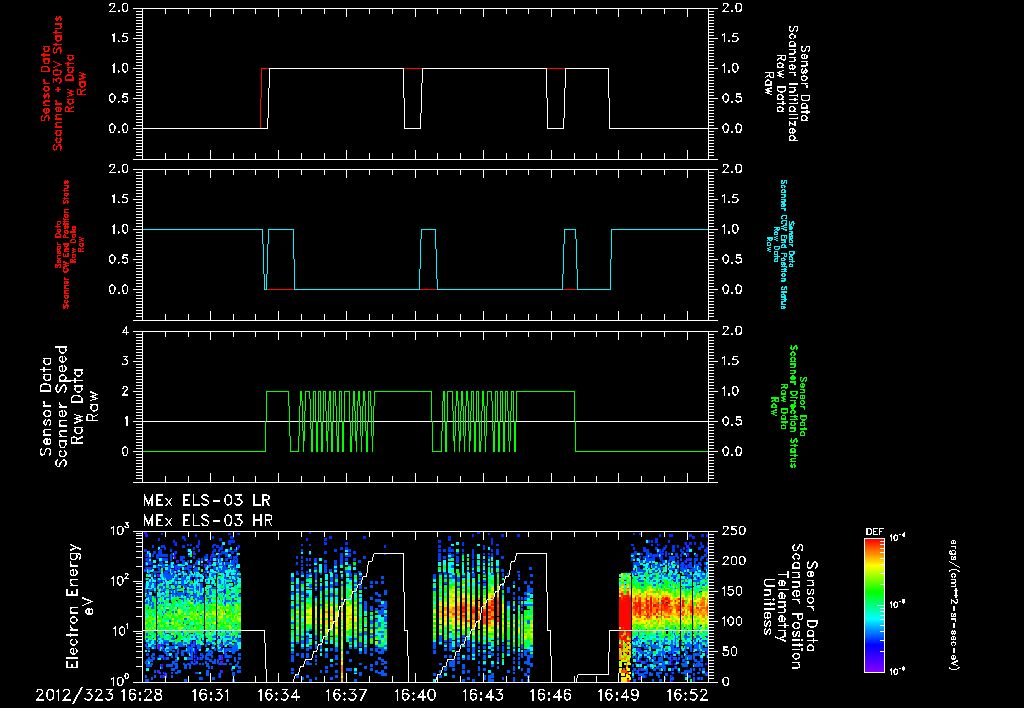
Task: Click the '2012/323 16:28' start time label
Action: (101, 696)
